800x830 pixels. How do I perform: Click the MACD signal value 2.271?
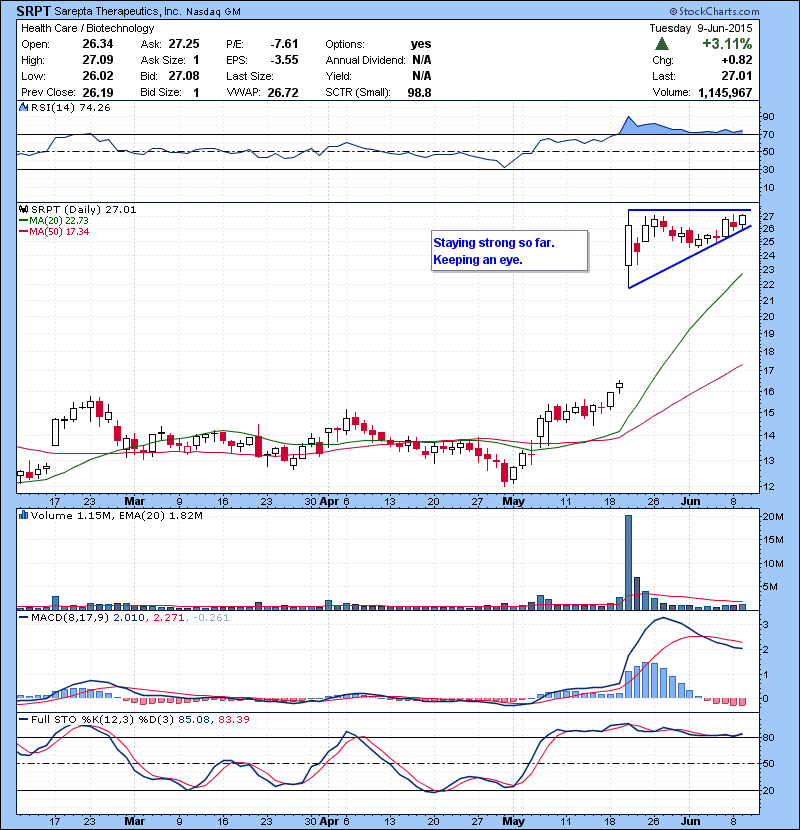pos(169,617)
